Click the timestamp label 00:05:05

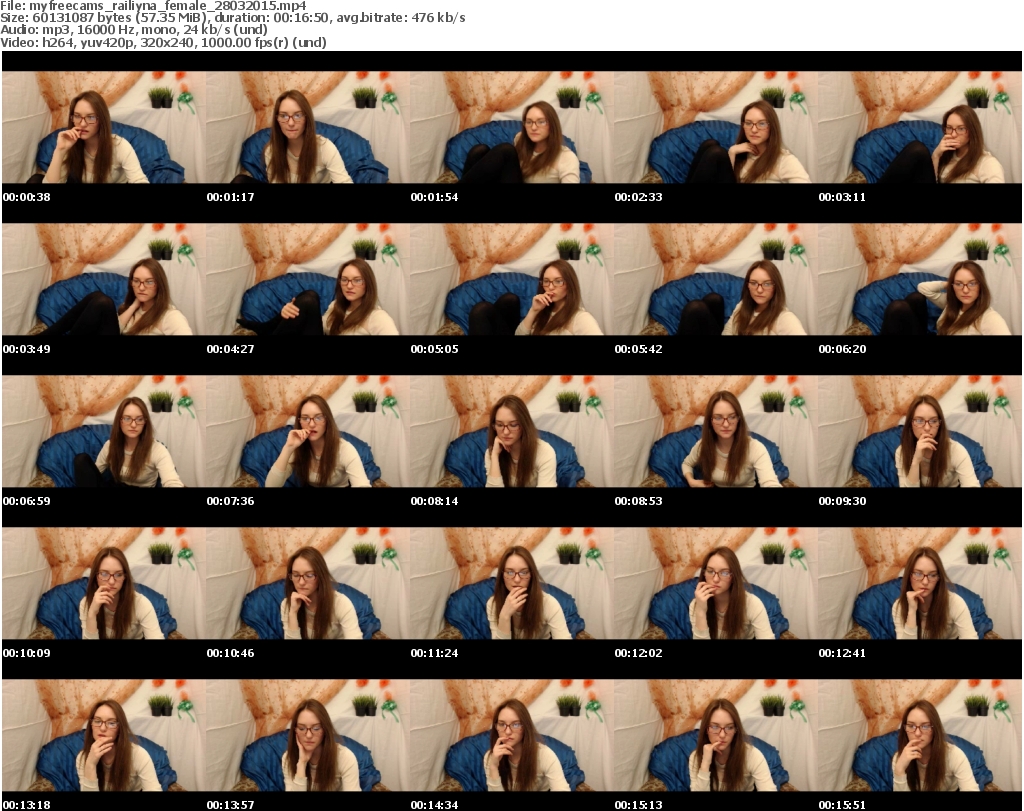point(434,349)
